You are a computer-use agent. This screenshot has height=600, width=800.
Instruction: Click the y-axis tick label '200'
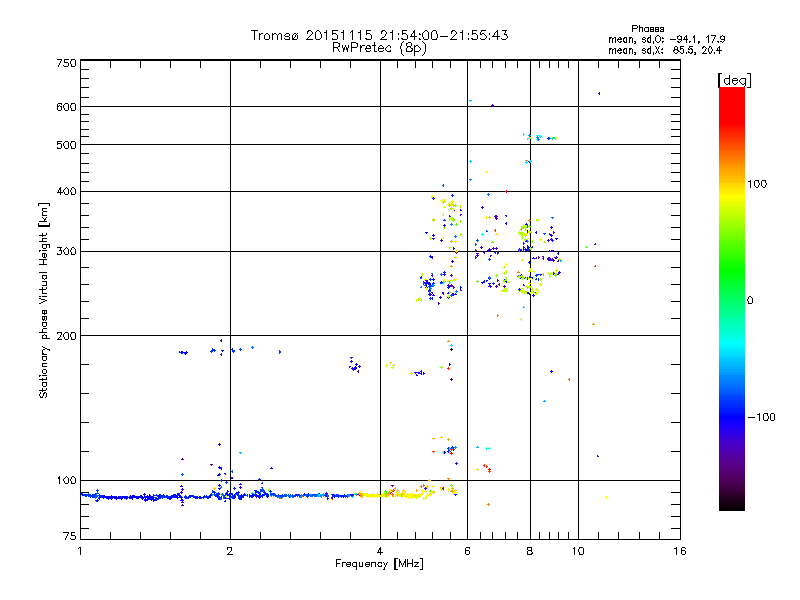tap(66, 336)
